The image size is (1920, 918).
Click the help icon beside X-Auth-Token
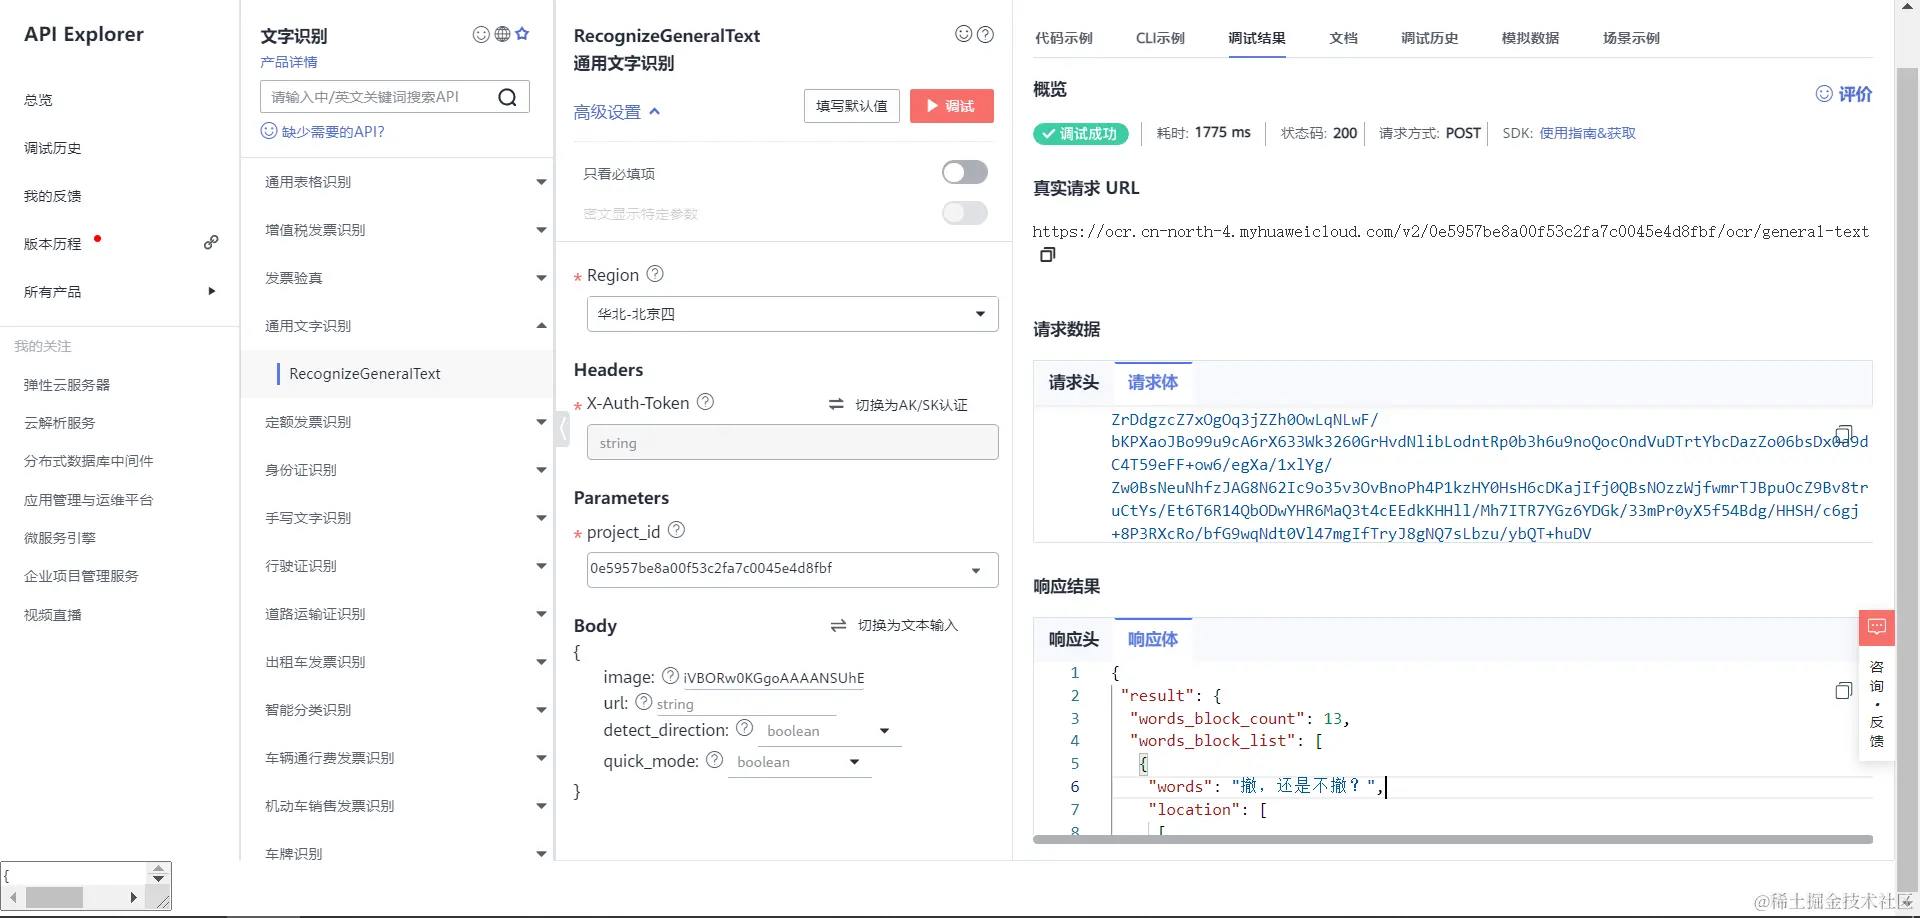[705, 402]
